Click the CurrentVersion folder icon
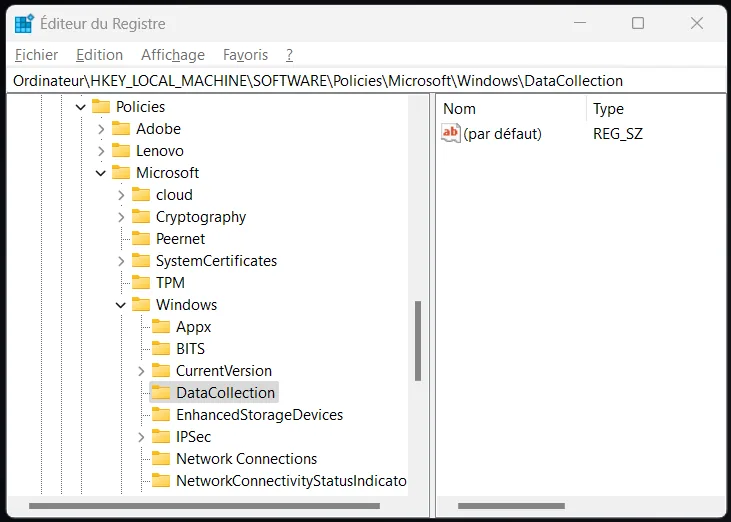Image resolution: width=731 pixels, height=522 pixels. point(161,371)
